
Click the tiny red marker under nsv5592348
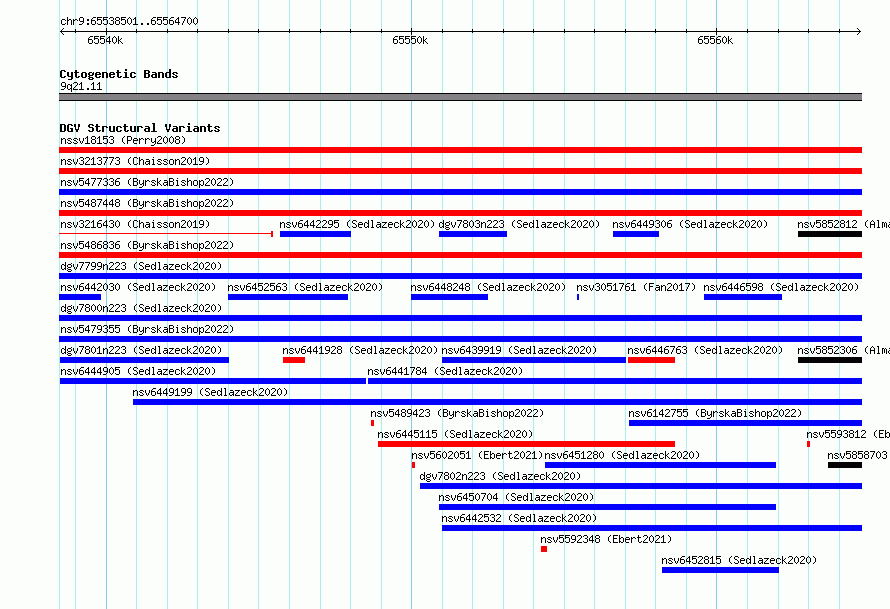544,549
